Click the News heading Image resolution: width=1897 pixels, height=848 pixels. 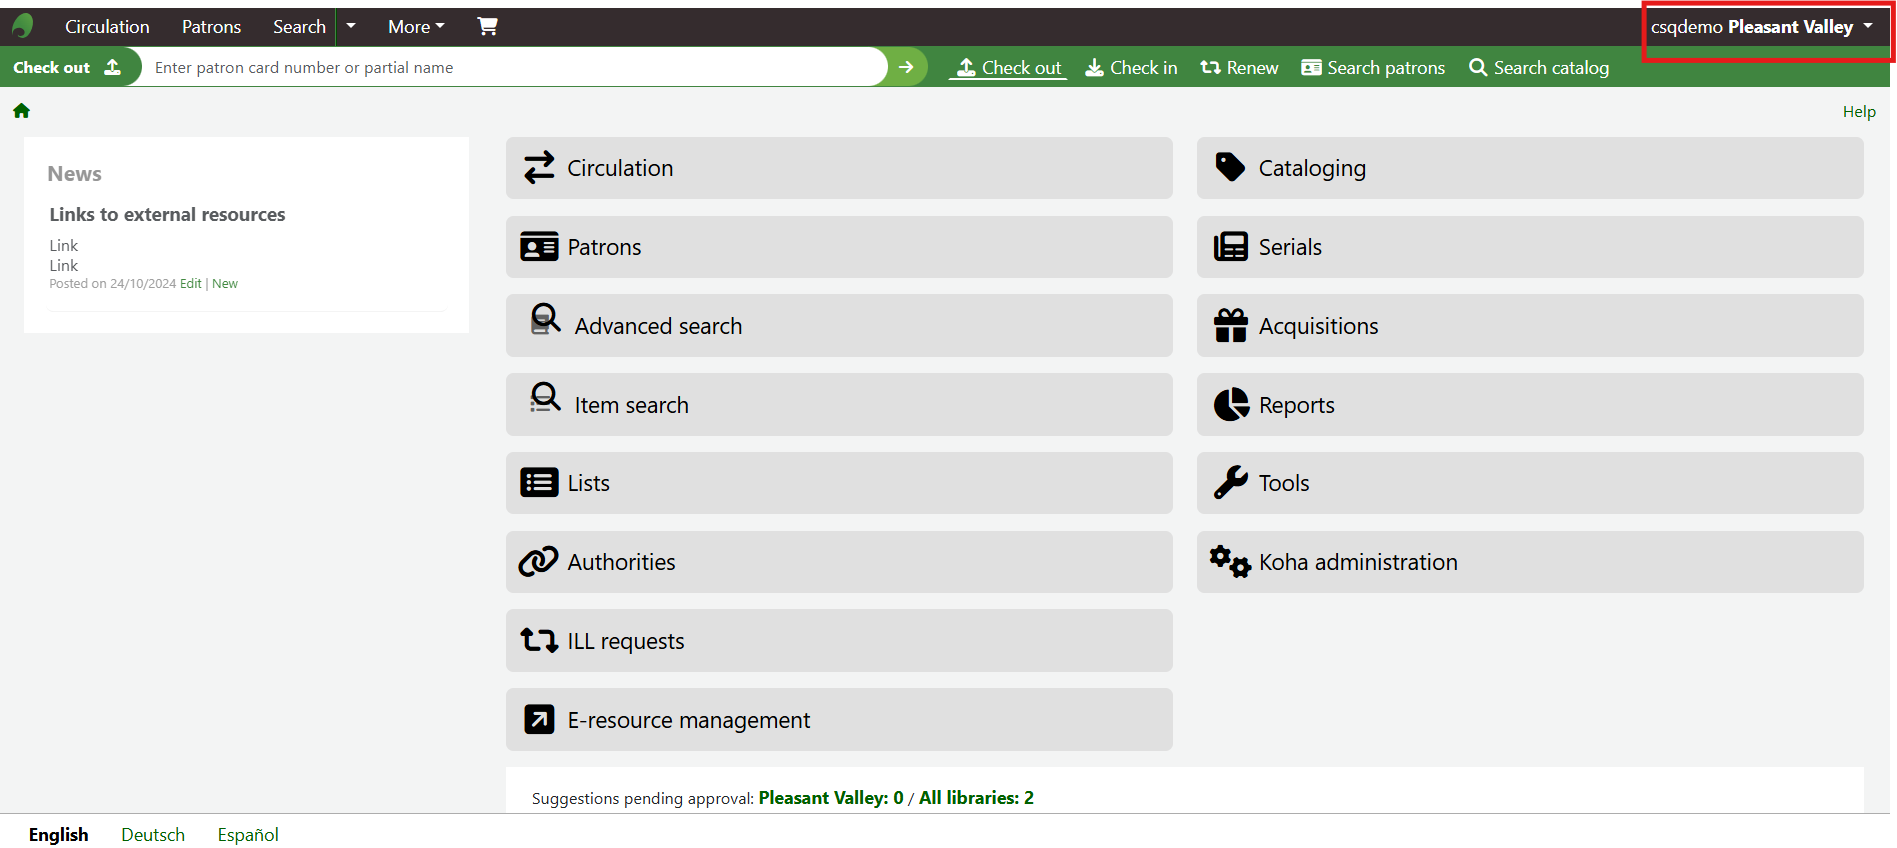(x=74, y=174)
